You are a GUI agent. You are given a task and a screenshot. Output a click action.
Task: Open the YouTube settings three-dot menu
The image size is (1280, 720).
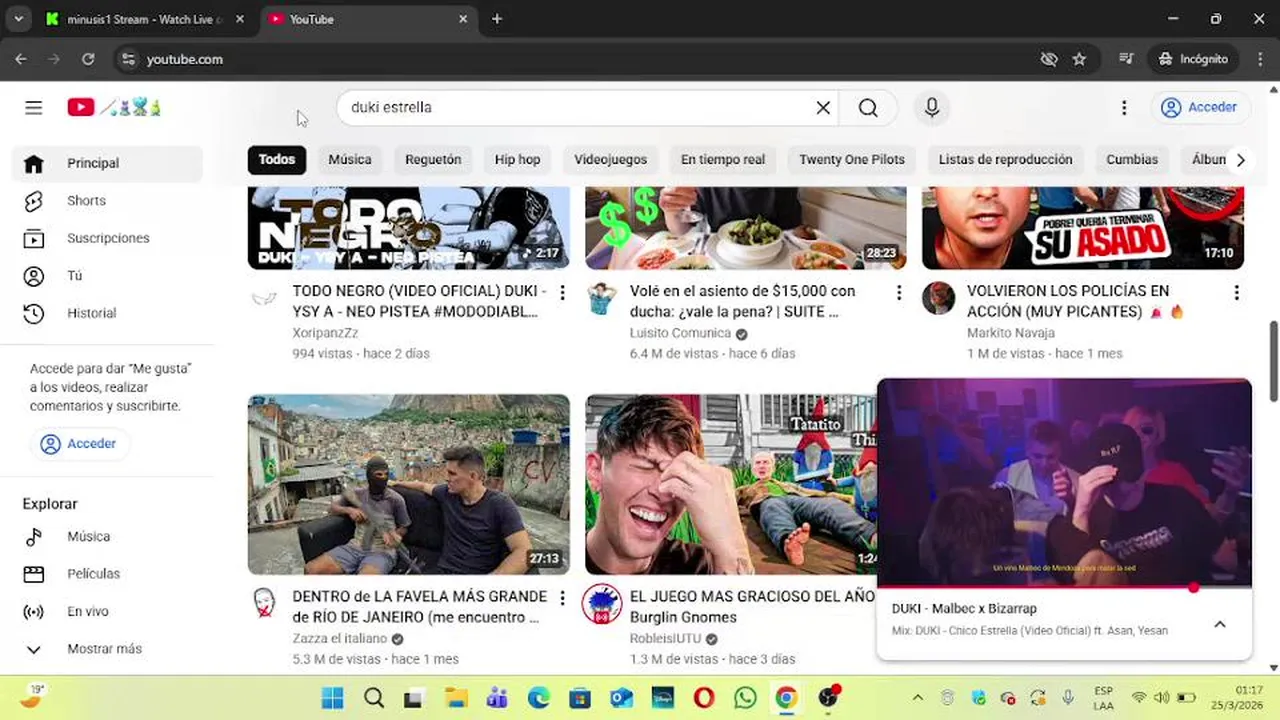point(1124,107)
